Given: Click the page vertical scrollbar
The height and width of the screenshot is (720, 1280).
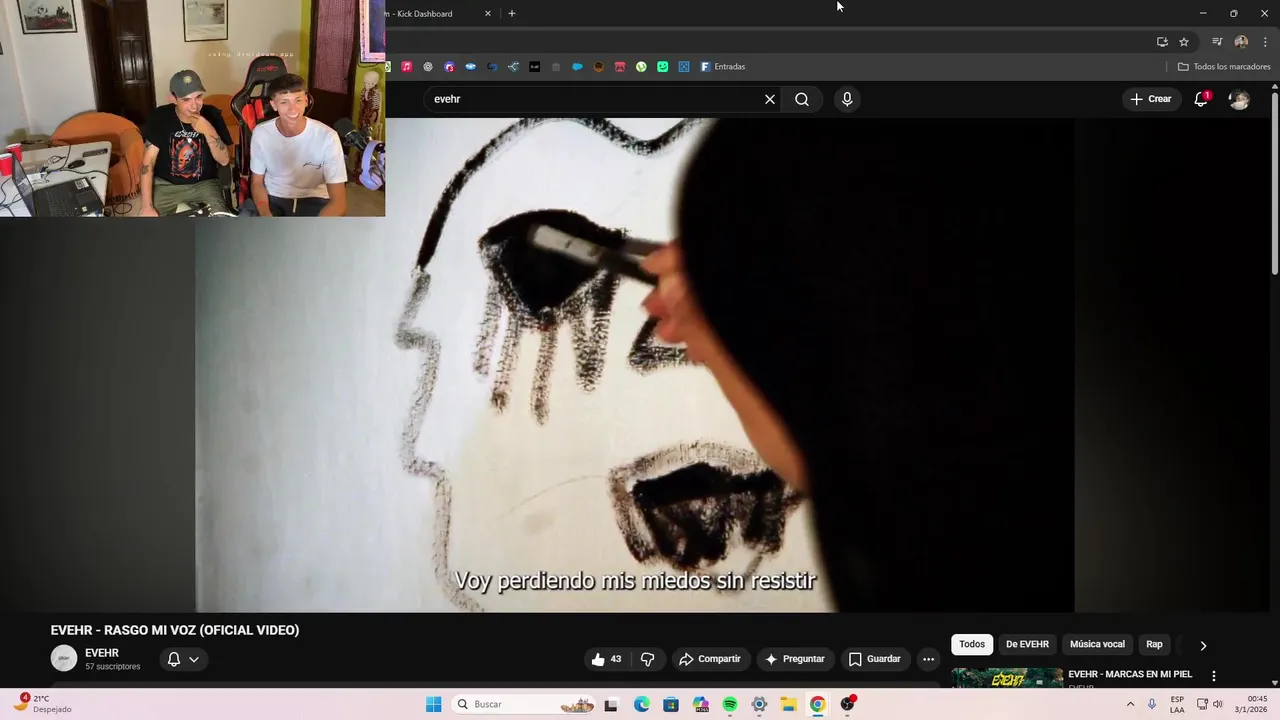Looking at the screenshot, I should 1275,182.
